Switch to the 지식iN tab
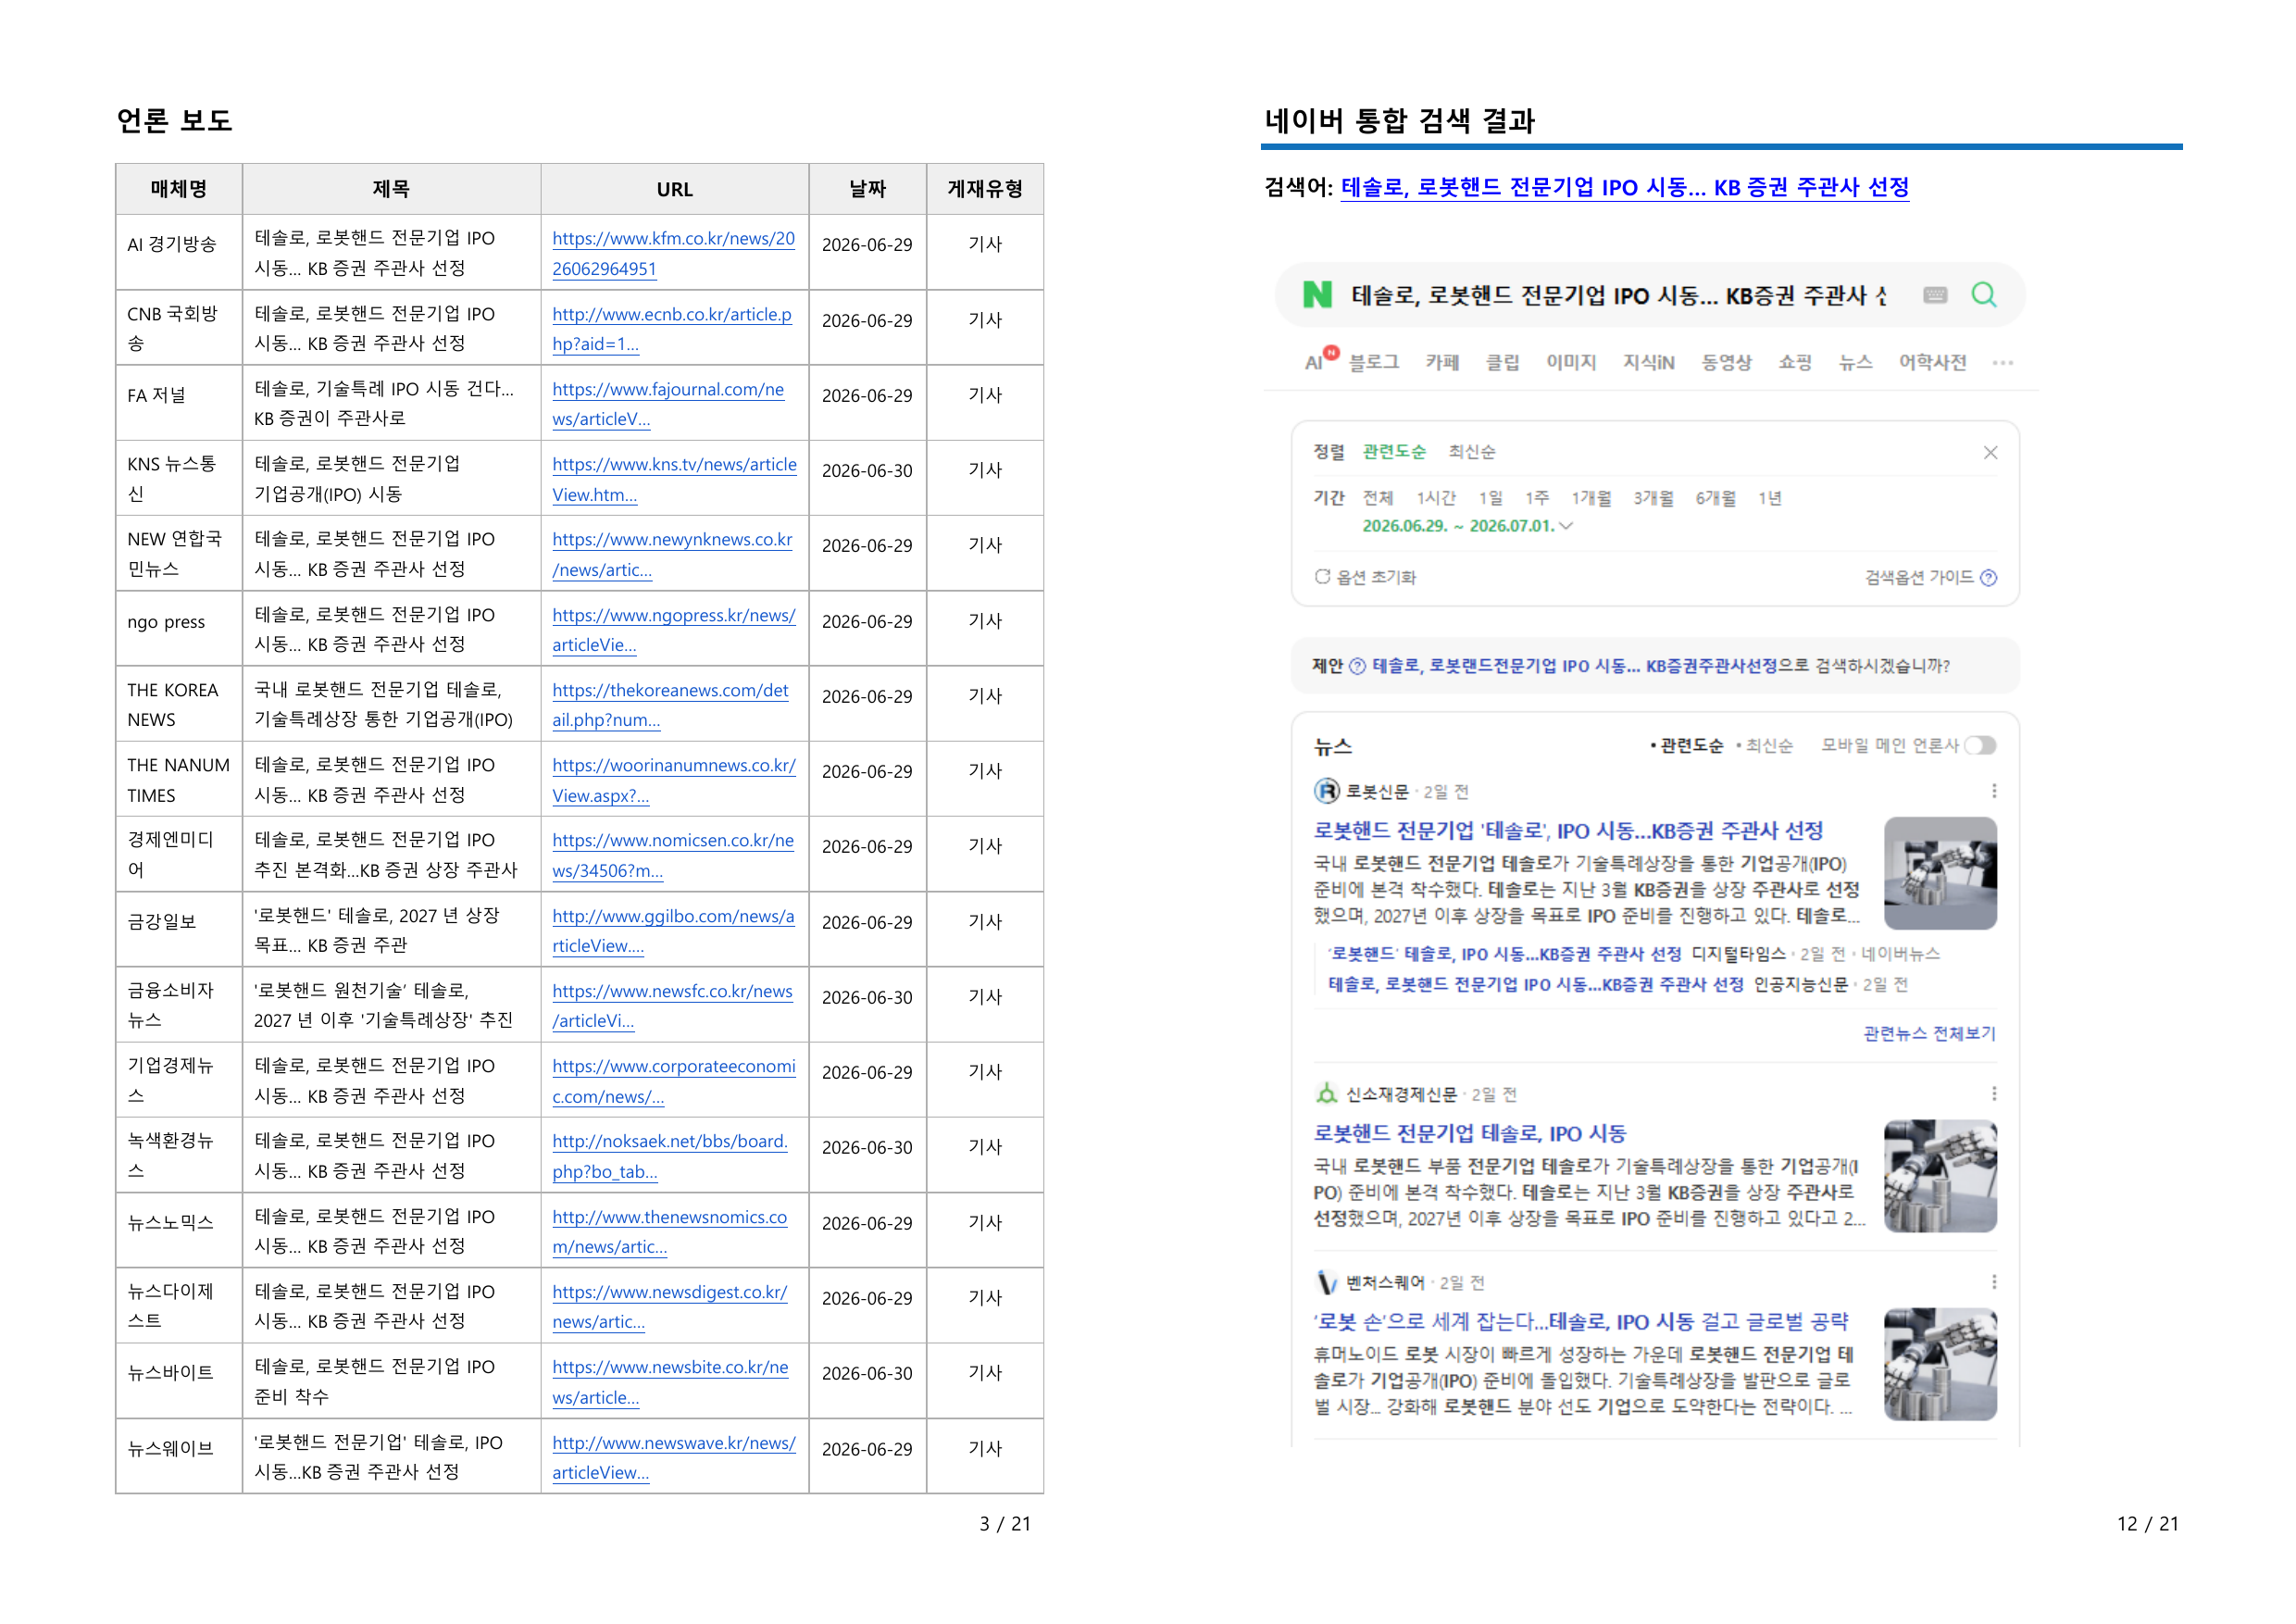 (1648, 363)
